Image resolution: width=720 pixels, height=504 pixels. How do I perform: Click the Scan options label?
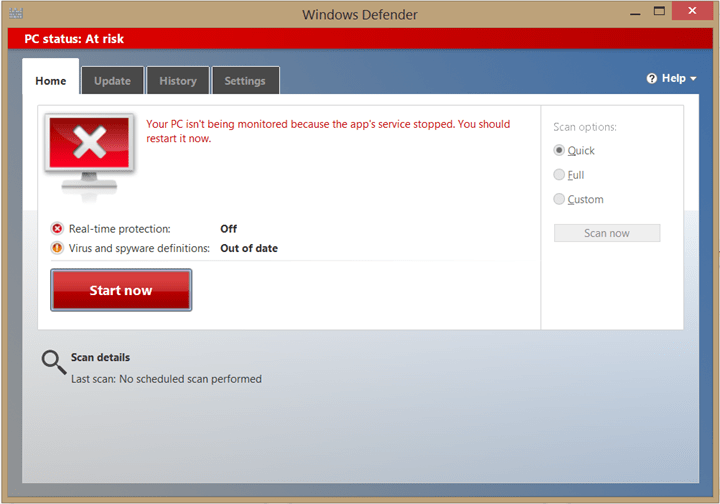585,127
